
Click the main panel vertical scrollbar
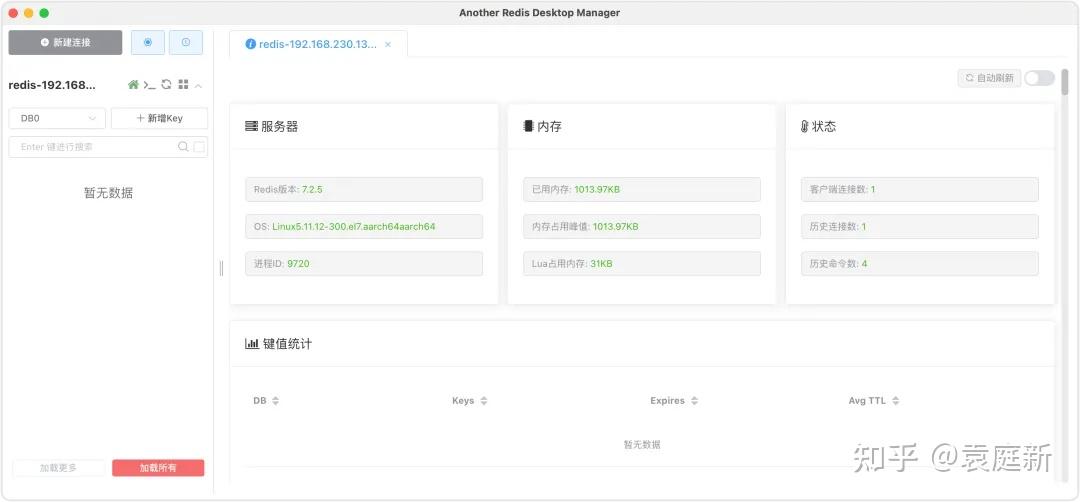coord(1065,81)
